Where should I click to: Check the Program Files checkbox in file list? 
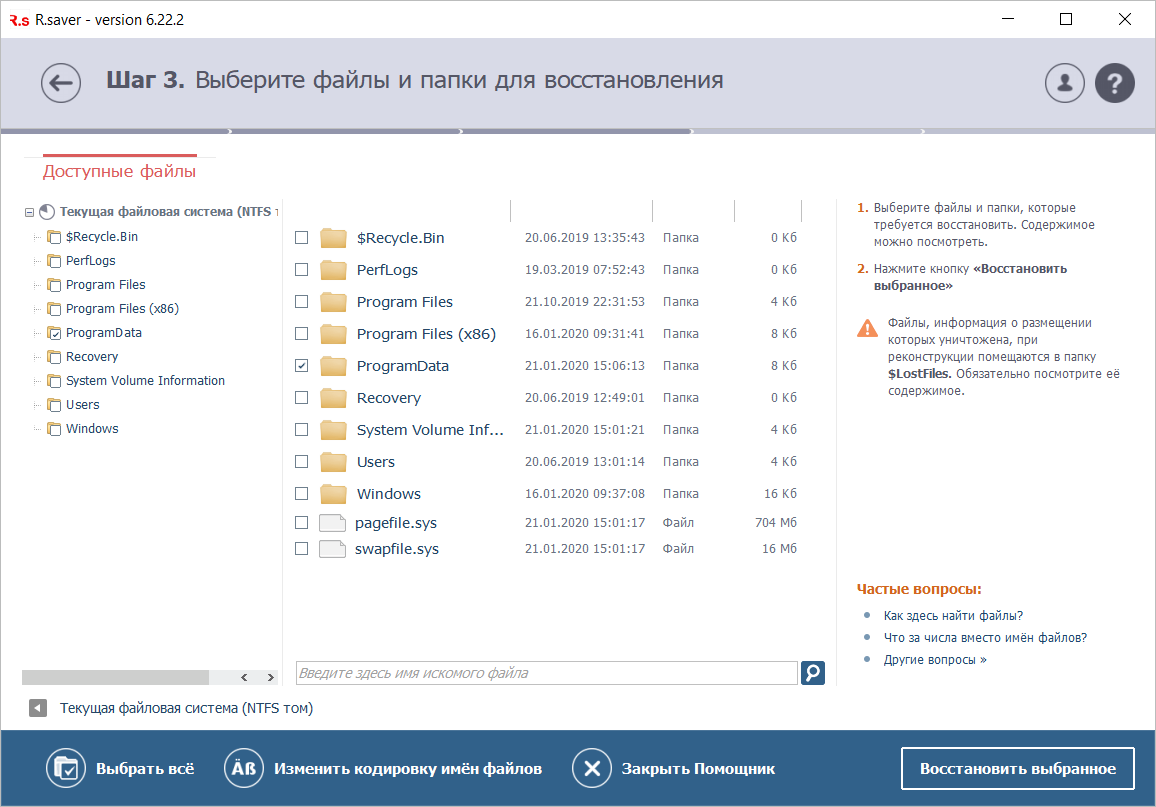302,301
